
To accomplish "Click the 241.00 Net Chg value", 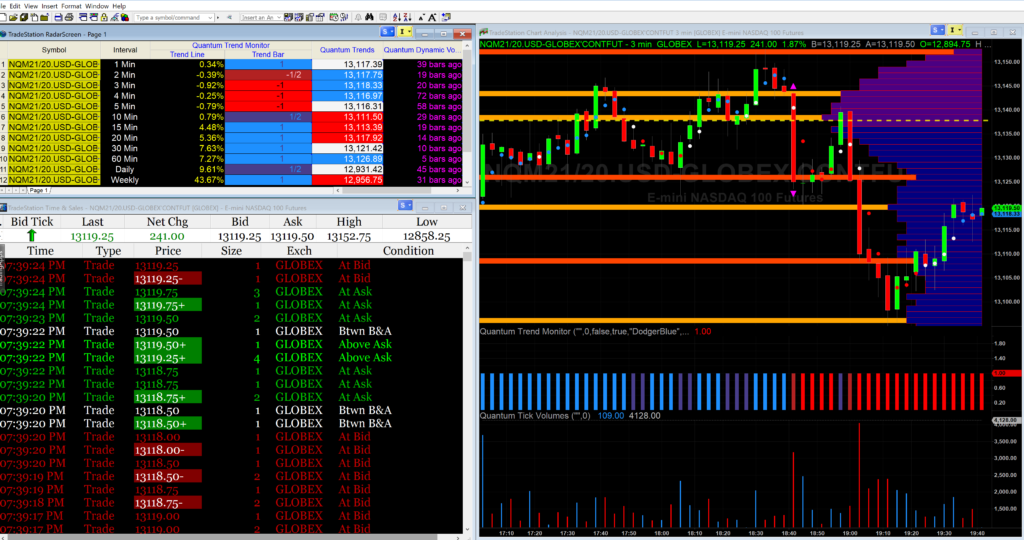I will point(167,236).
